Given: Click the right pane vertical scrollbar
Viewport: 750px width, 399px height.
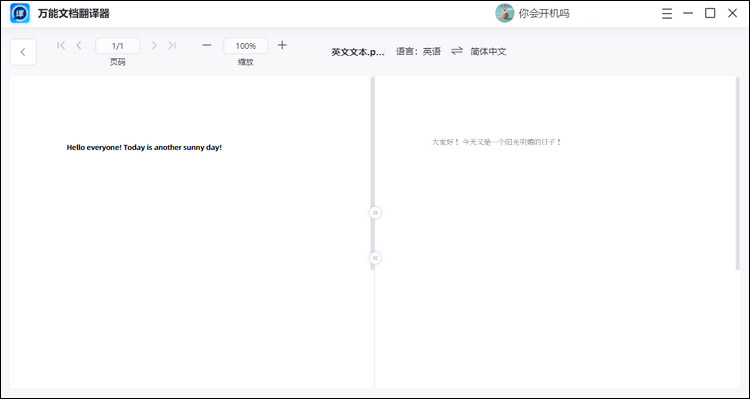Looking at the screenshot, I should coord(738,173).
